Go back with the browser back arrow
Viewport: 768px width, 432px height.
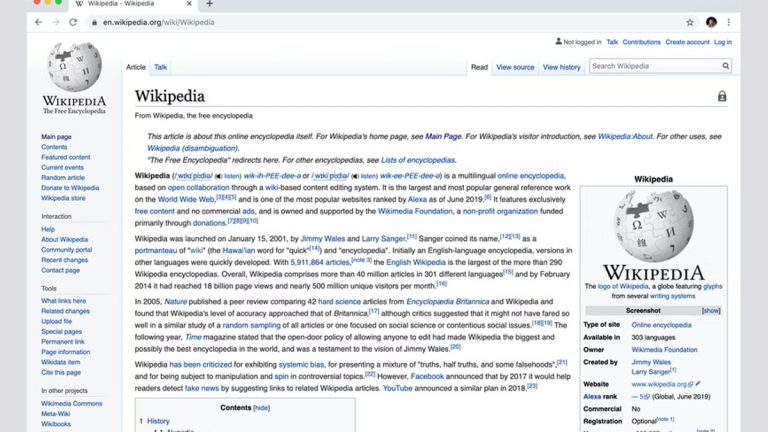coord(39,23)
